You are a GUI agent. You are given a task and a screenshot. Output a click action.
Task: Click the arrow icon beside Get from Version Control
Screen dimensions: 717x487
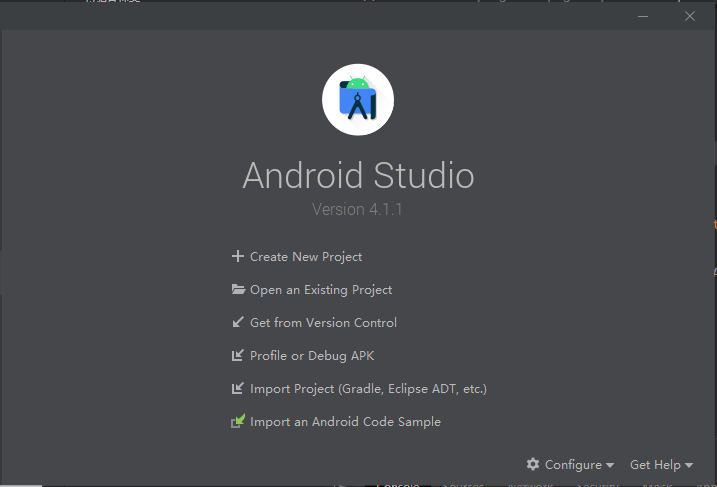pos(238,322)
